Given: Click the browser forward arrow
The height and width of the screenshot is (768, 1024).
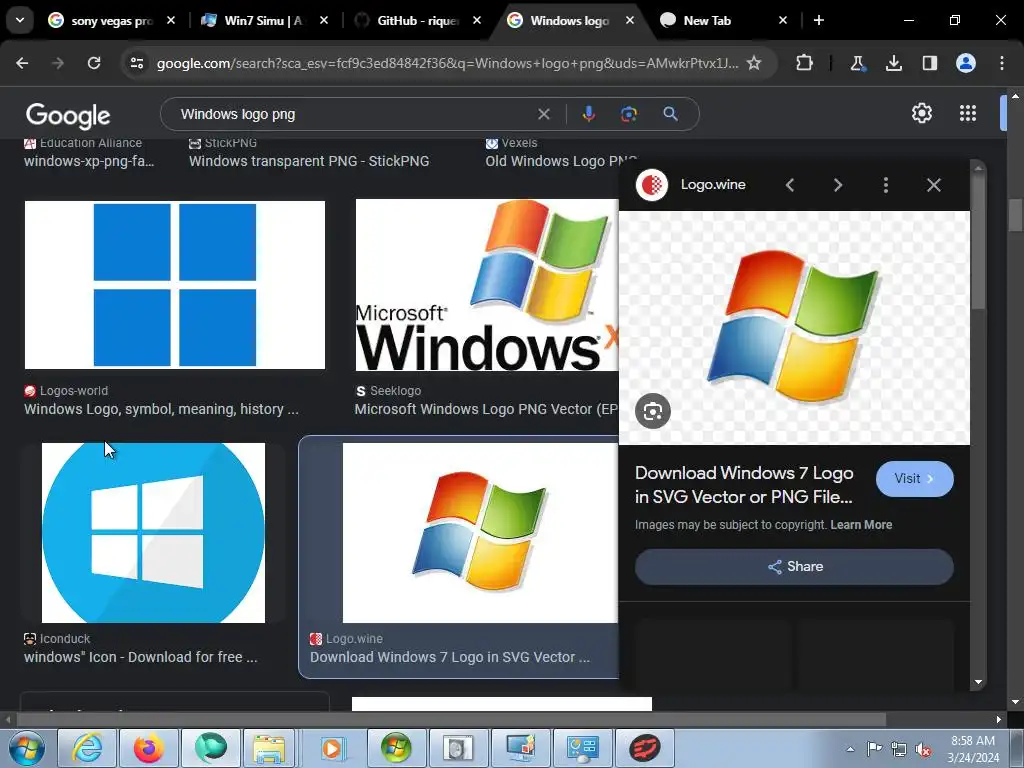Looking at the screenshot, I should click(58, 63).
